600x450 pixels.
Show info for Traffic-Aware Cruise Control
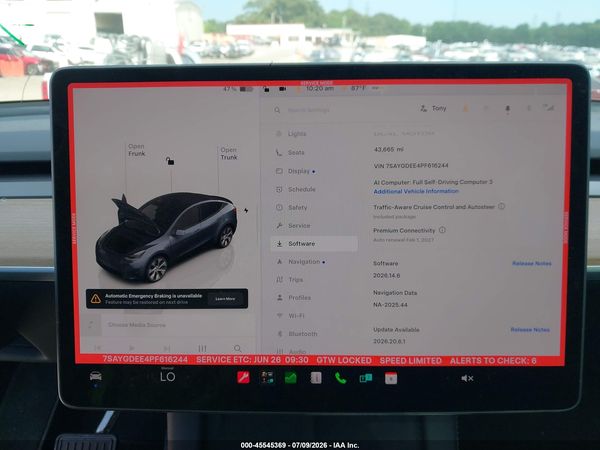[x=501, y=206]
